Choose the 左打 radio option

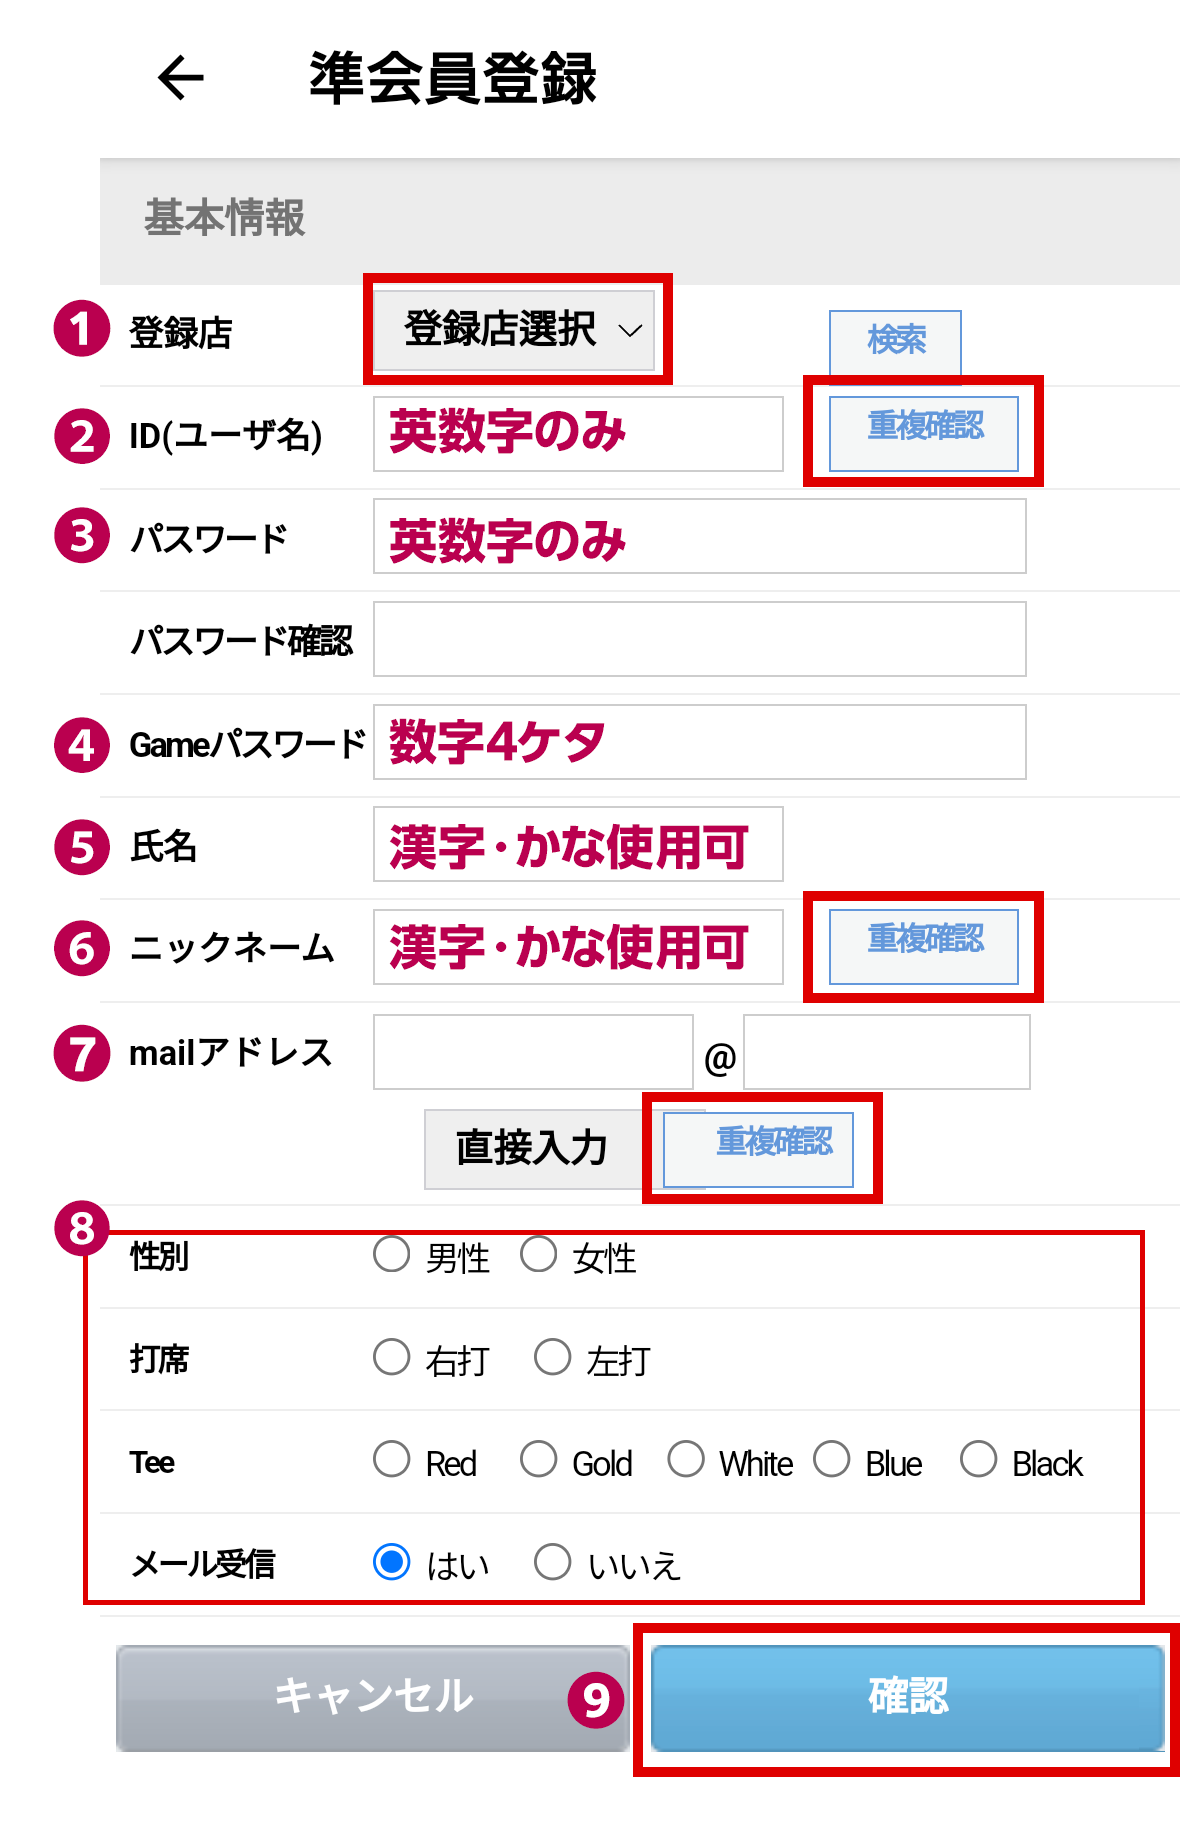point(552,1357)
